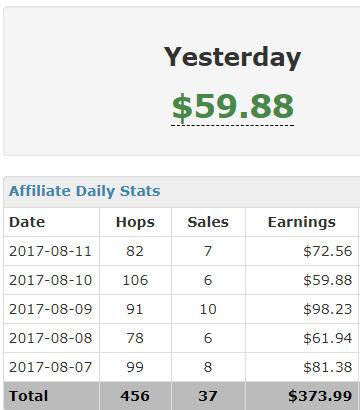
Task: Click the 2017-08-08 date cell
Action: coord(50,338)
